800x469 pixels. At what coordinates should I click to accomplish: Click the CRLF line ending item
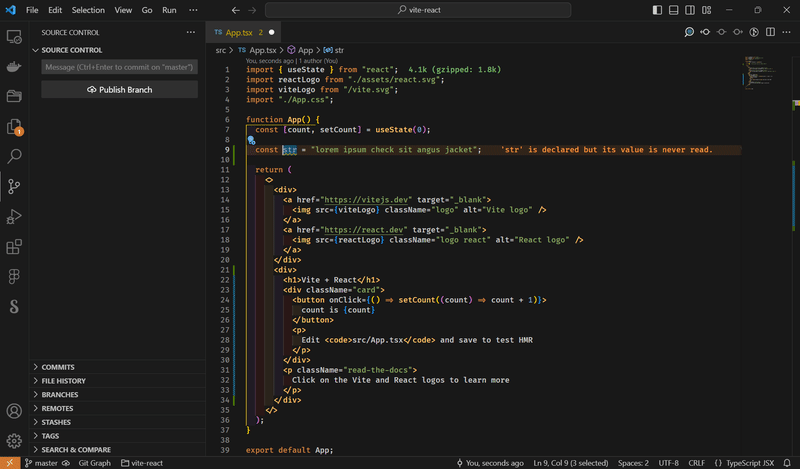696,463
